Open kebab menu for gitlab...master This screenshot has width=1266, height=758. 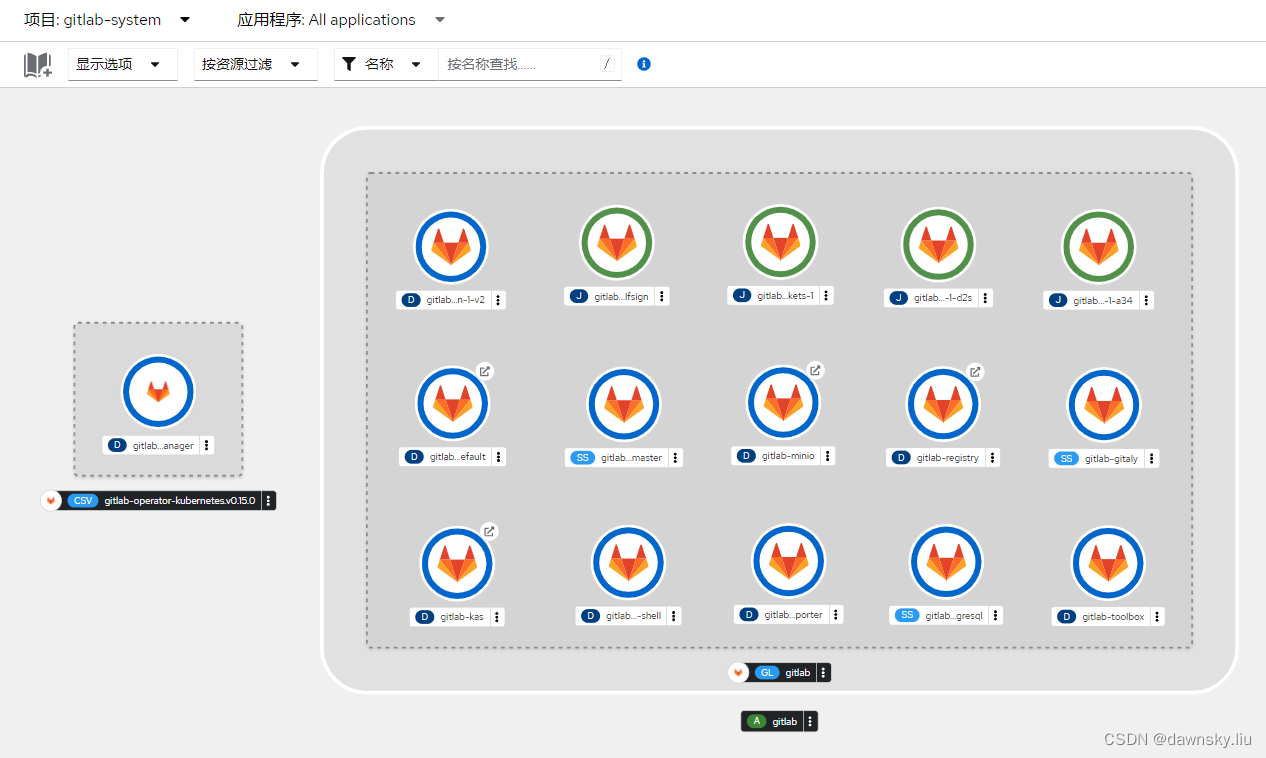(x=675, y=458)
